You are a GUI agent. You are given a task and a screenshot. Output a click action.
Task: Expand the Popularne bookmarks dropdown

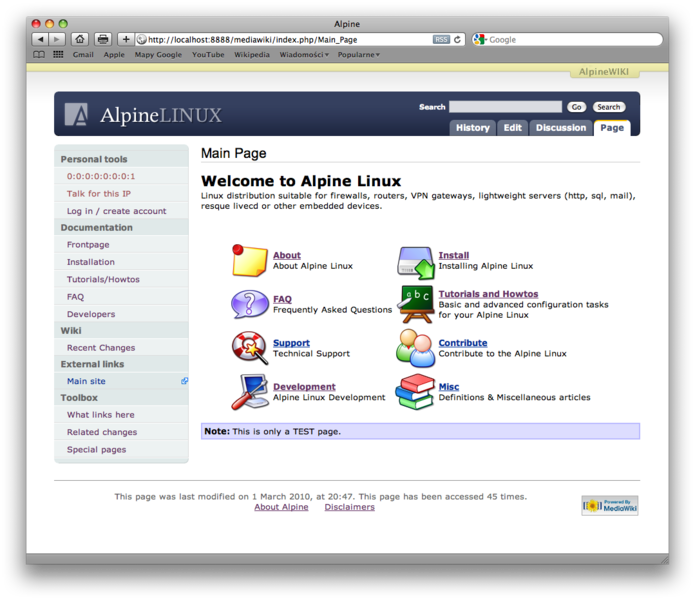tap(359, 55)
